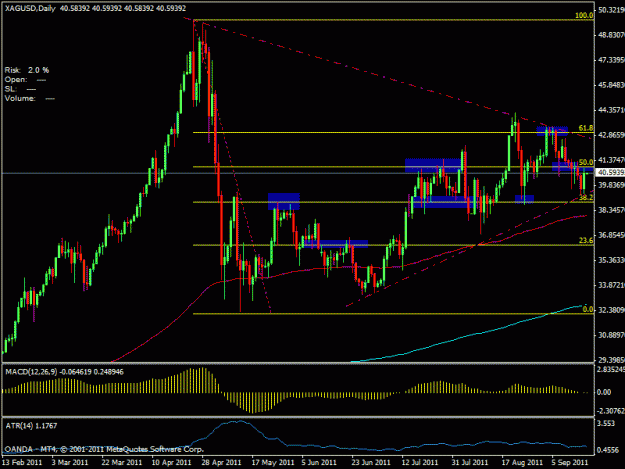The height and width of the screenshot is (469, 625).
Task: Click the cyan long-term moving average line
Action: 470,335
